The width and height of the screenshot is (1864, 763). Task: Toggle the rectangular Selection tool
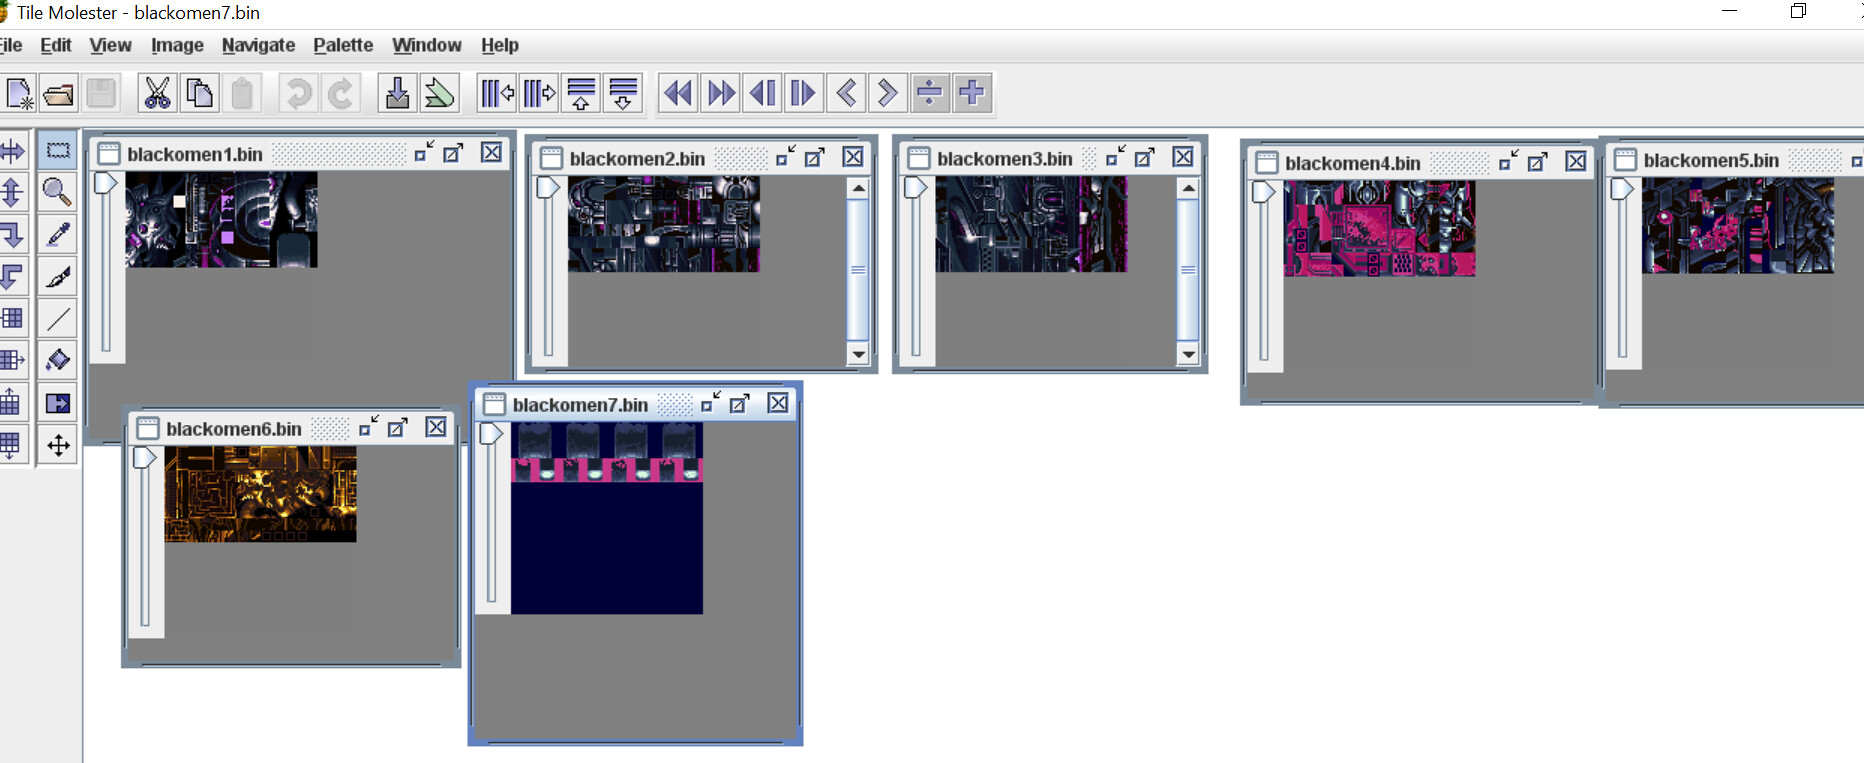(x=58, y=150)
